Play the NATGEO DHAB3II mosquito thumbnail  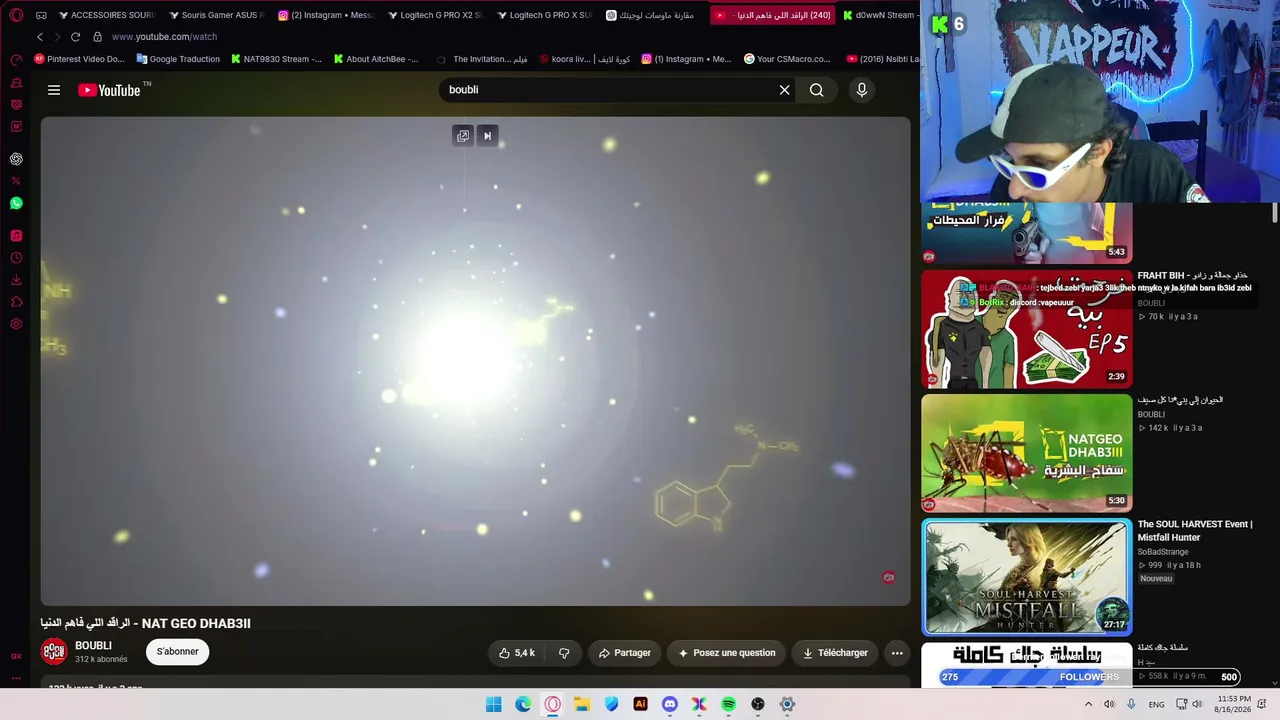coord(1026,453)
